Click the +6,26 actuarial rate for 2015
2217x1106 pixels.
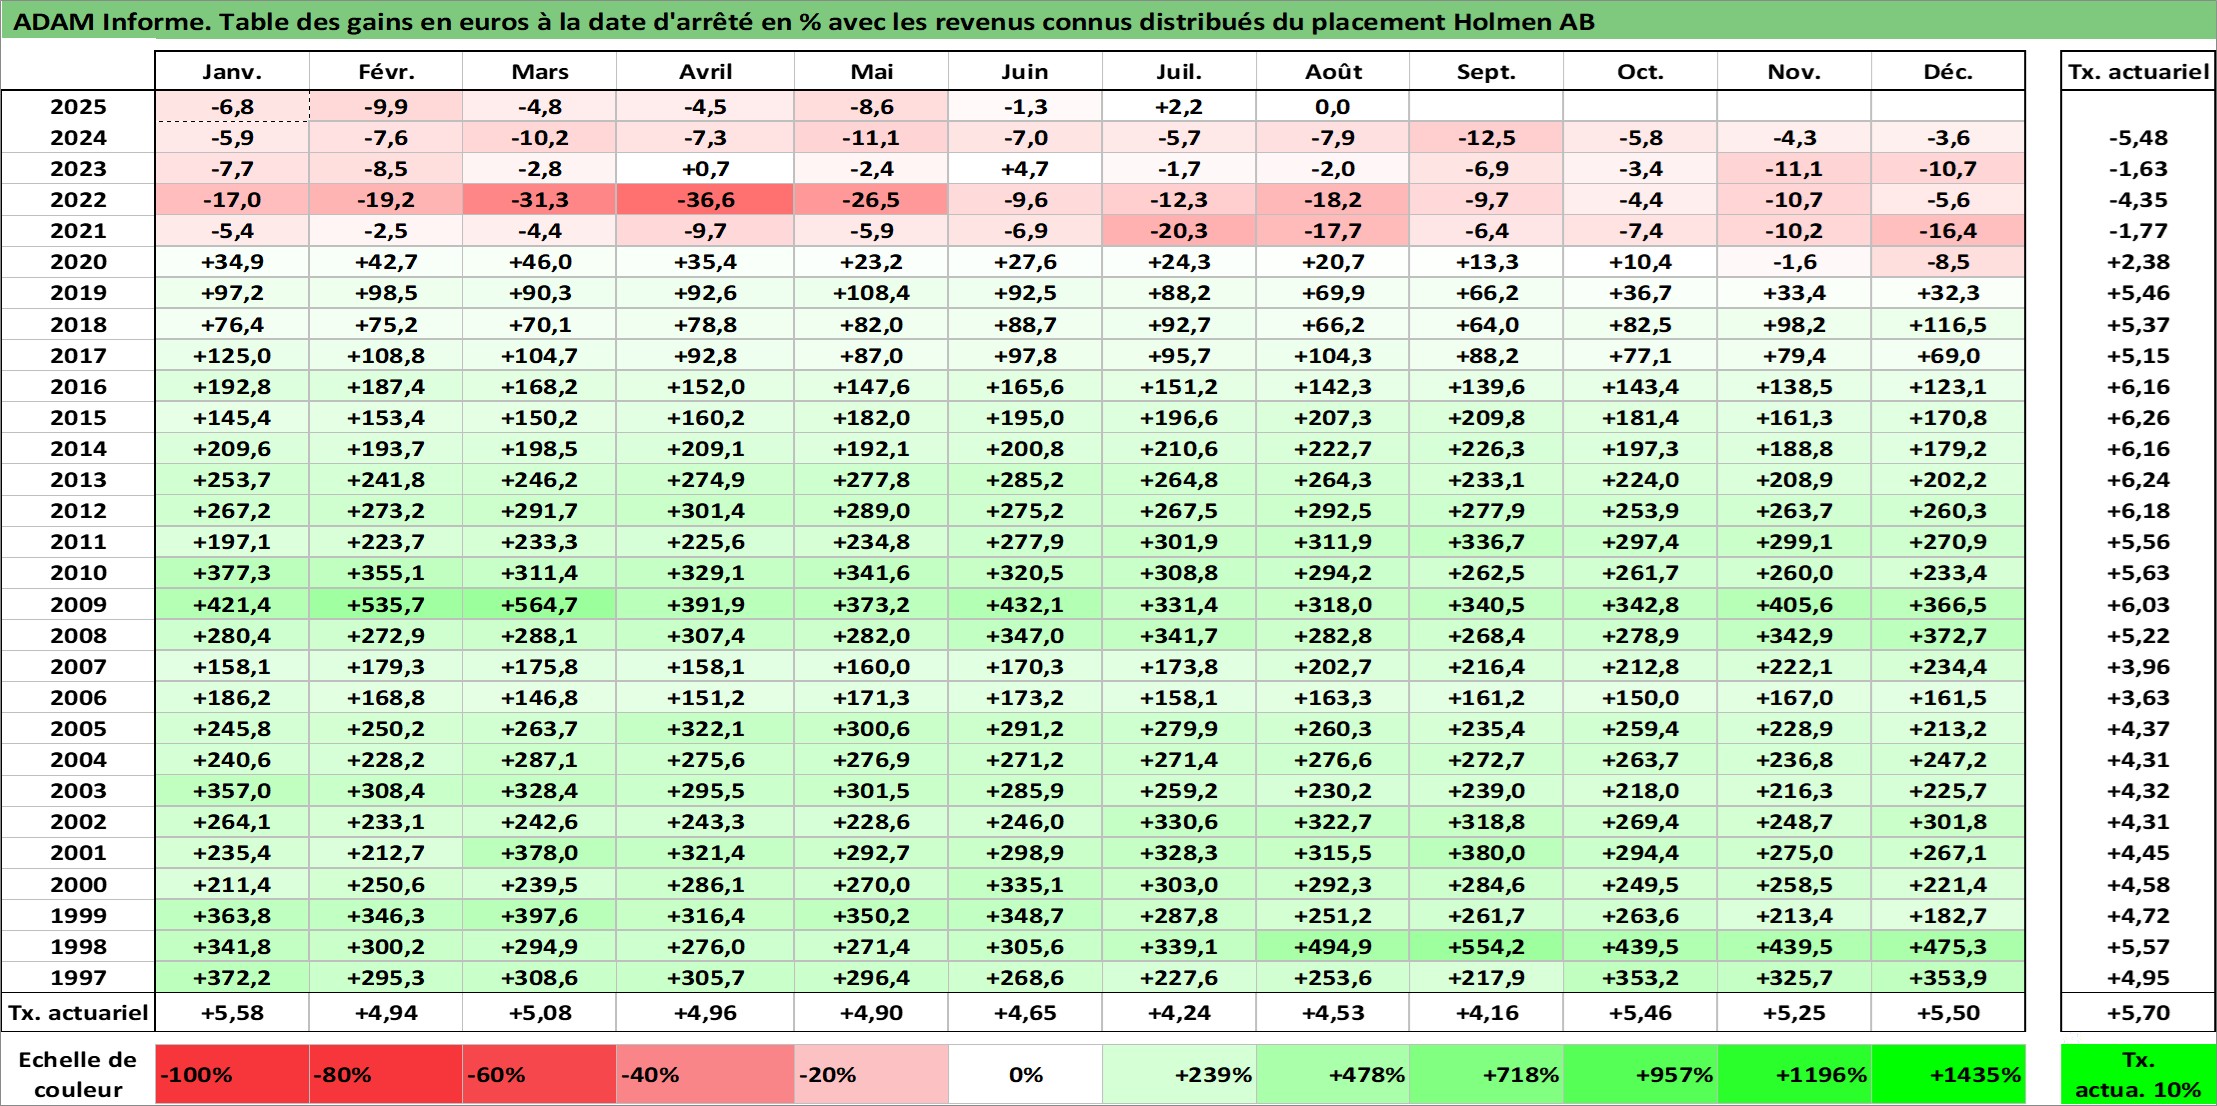click(x=2138, y=418)
